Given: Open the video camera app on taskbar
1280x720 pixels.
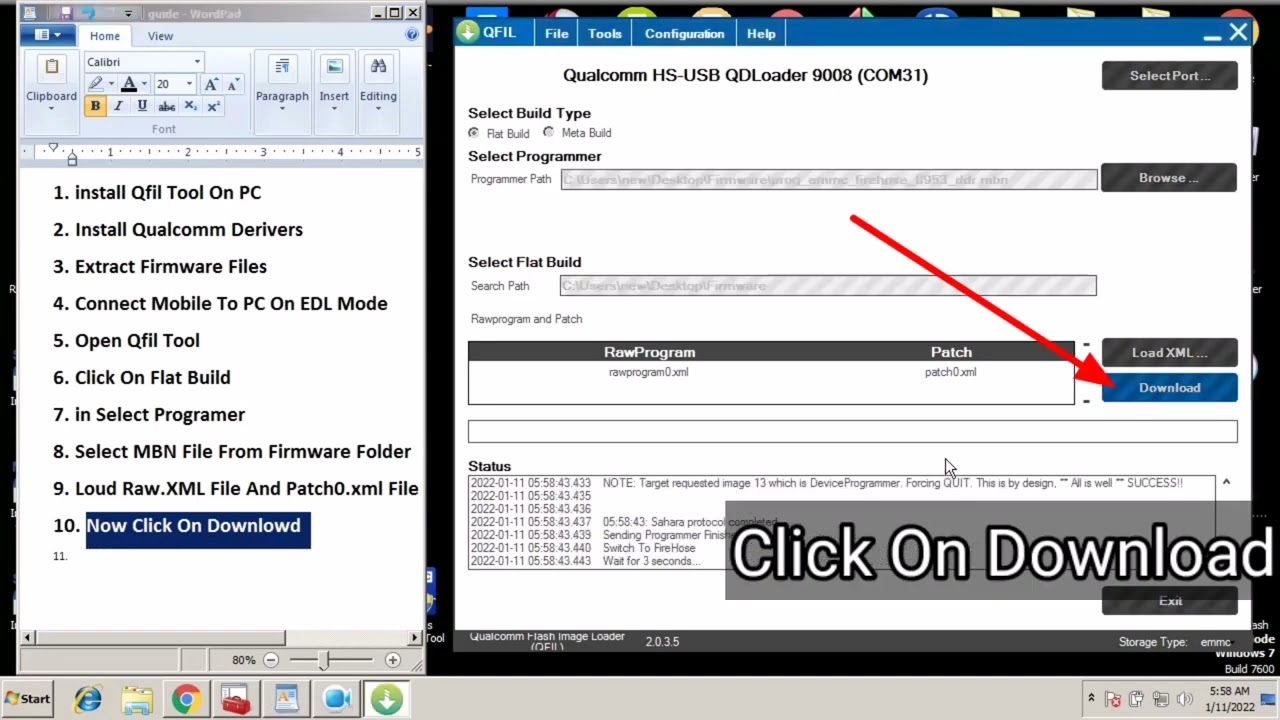Looking at the screenshot, I should (336, 699).
